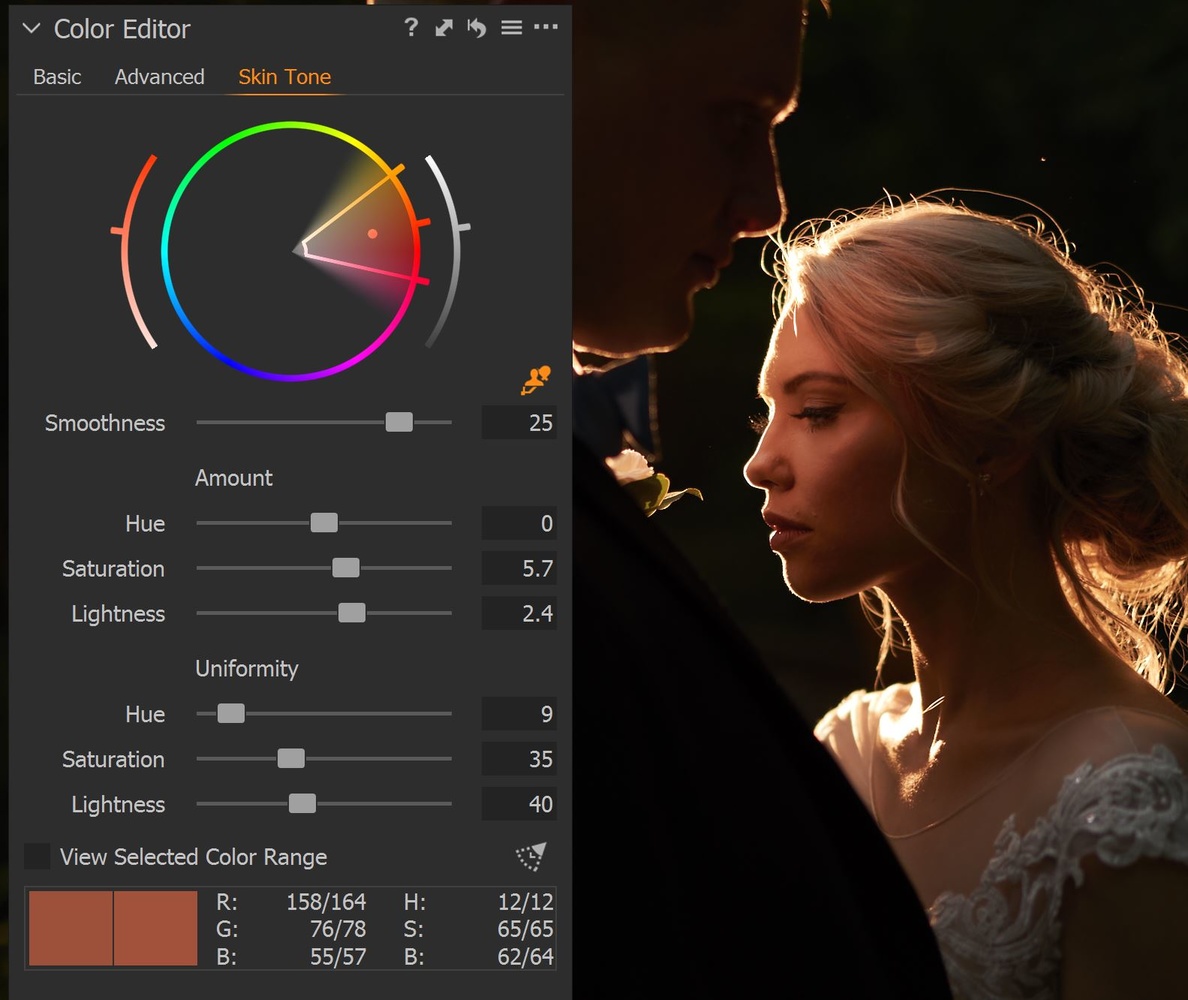Viewport: 1188px width, 1000px height.
Task: Click the Amount Lightness slider handle
Action: coord(352,613)
